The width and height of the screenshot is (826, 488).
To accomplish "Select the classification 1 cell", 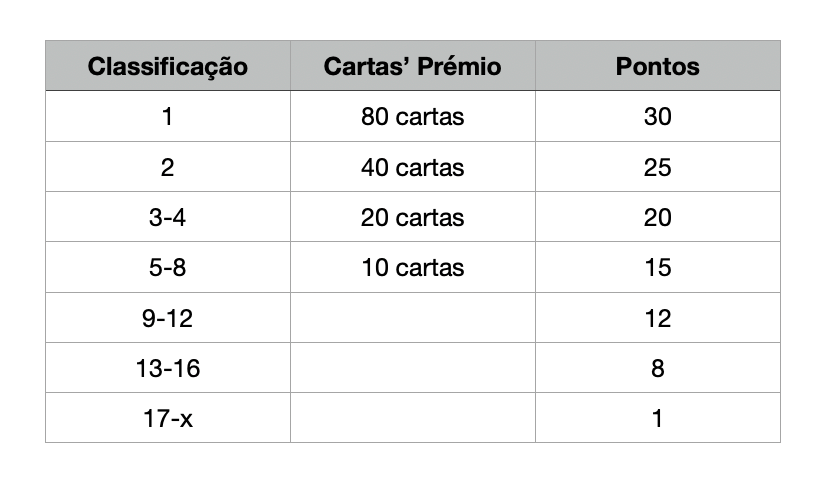I will 167,117.
